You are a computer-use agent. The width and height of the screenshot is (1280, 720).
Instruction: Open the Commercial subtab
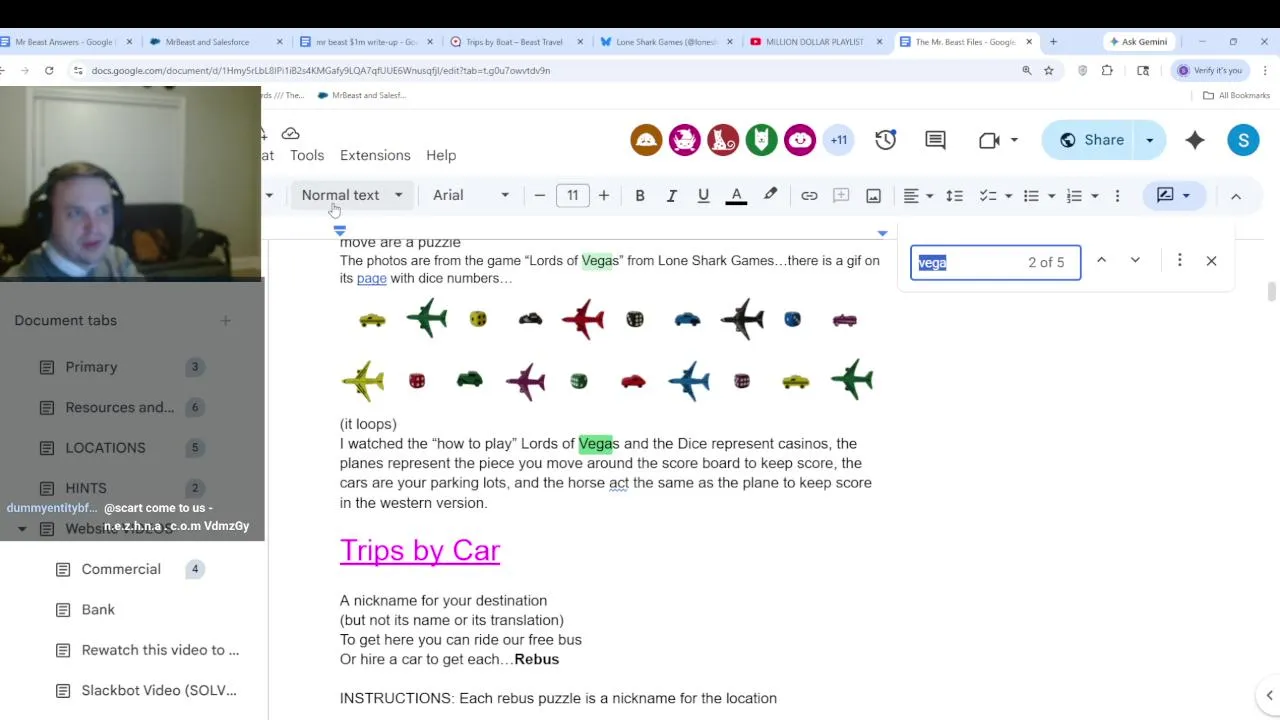[121, 569]
